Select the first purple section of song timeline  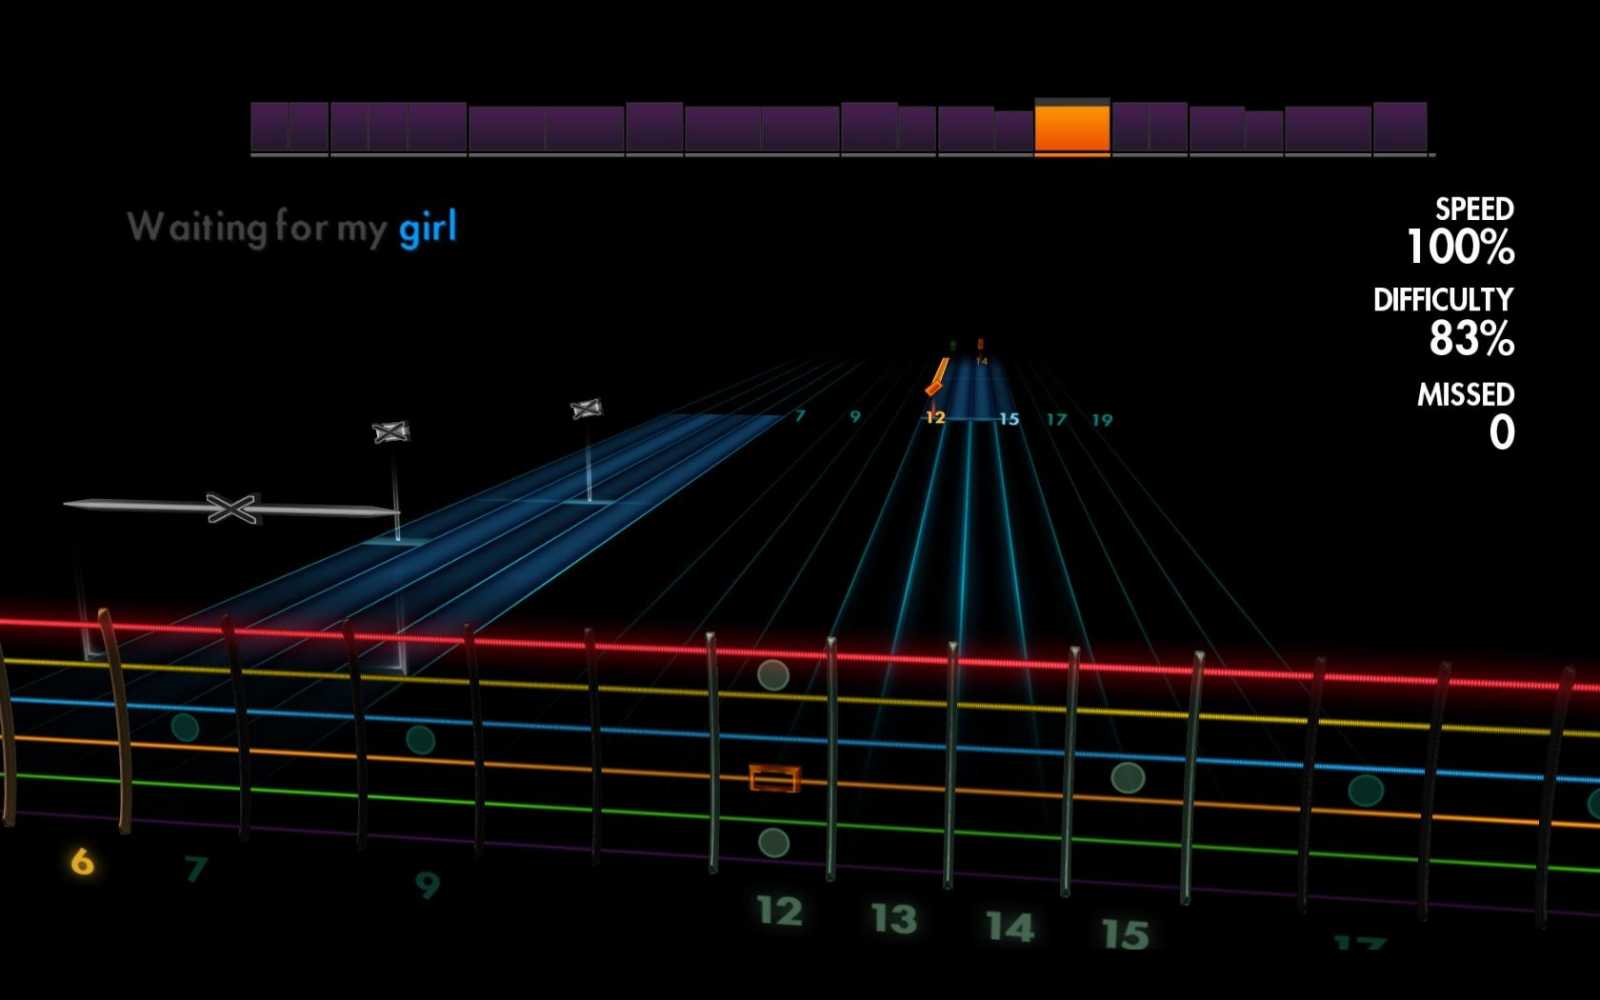(x=269, y=128)
